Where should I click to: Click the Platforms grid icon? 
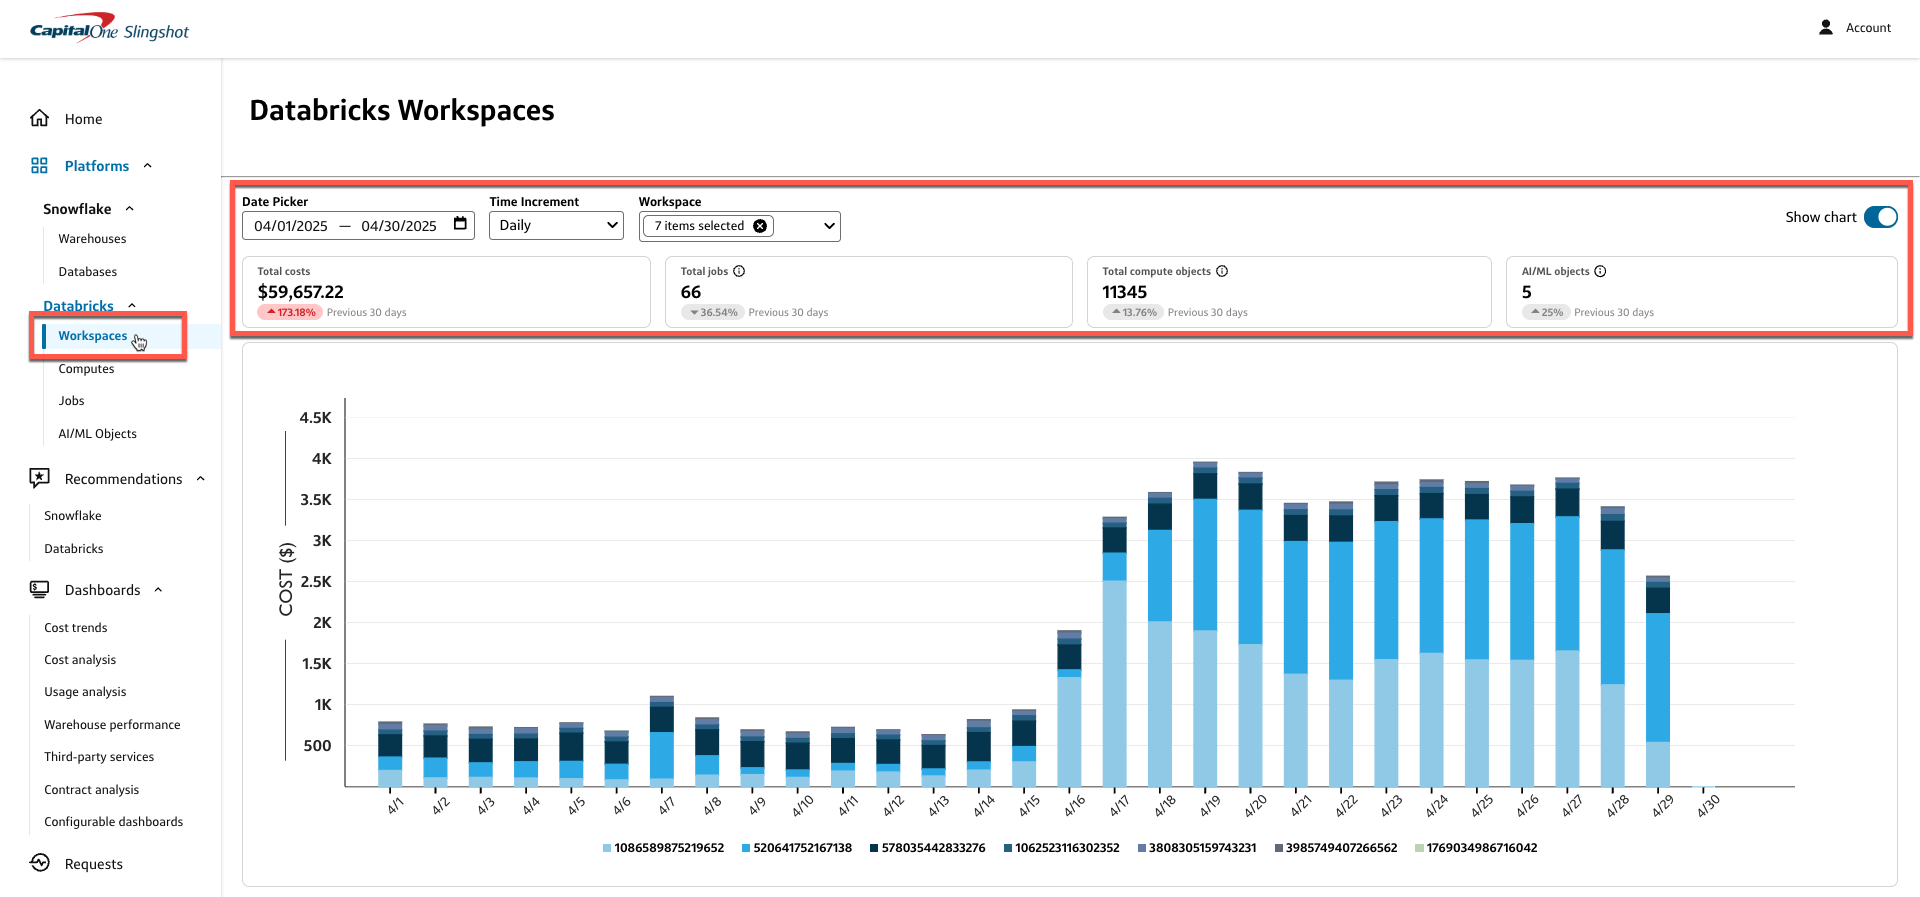coord(40,165)
